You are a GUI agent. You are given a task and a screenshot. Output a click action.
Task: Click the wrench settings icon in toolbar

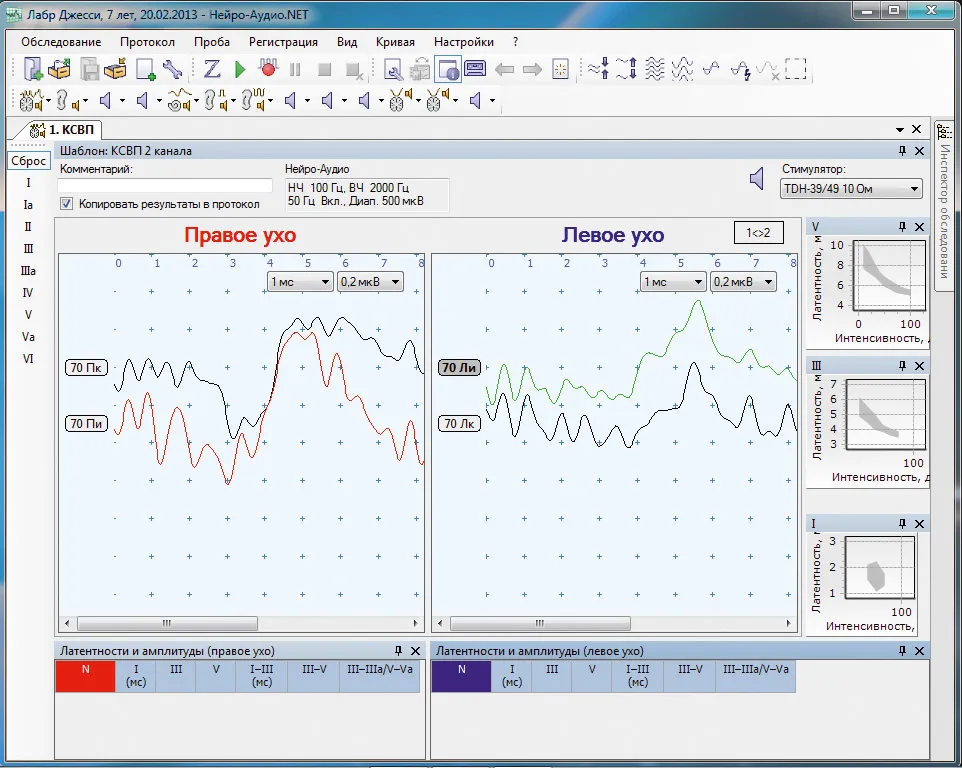(172, 69)
